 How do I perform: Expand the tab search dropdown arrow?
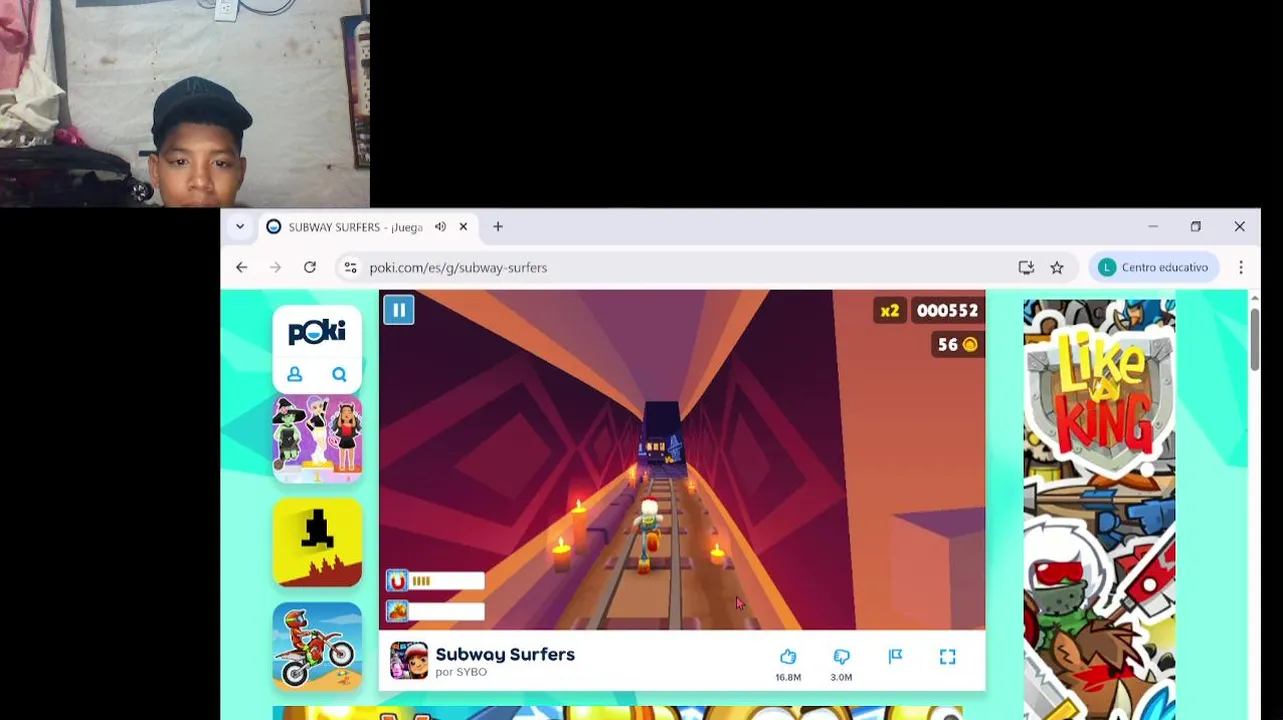click(240, 227)
